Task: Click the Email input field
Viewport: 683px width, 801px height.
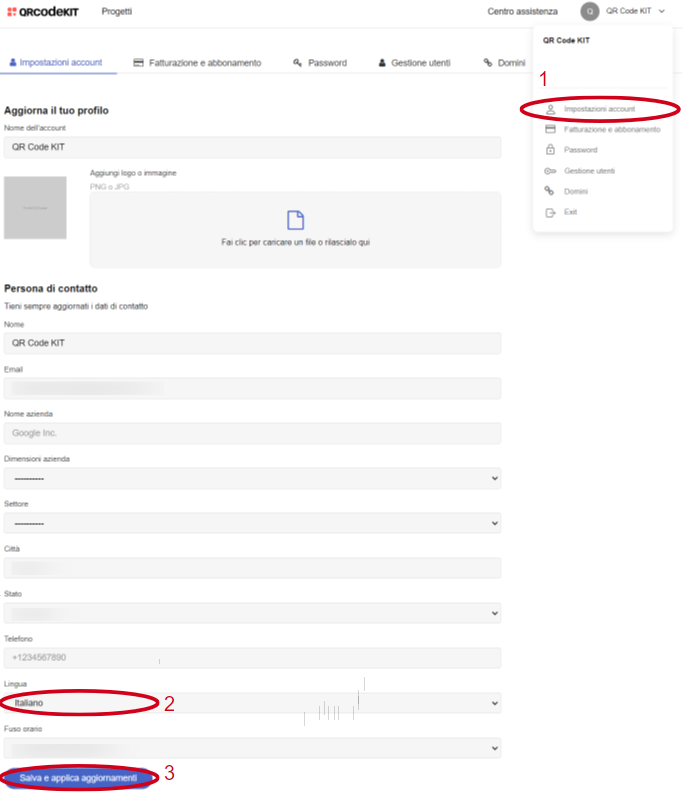Action: point(252,388)
